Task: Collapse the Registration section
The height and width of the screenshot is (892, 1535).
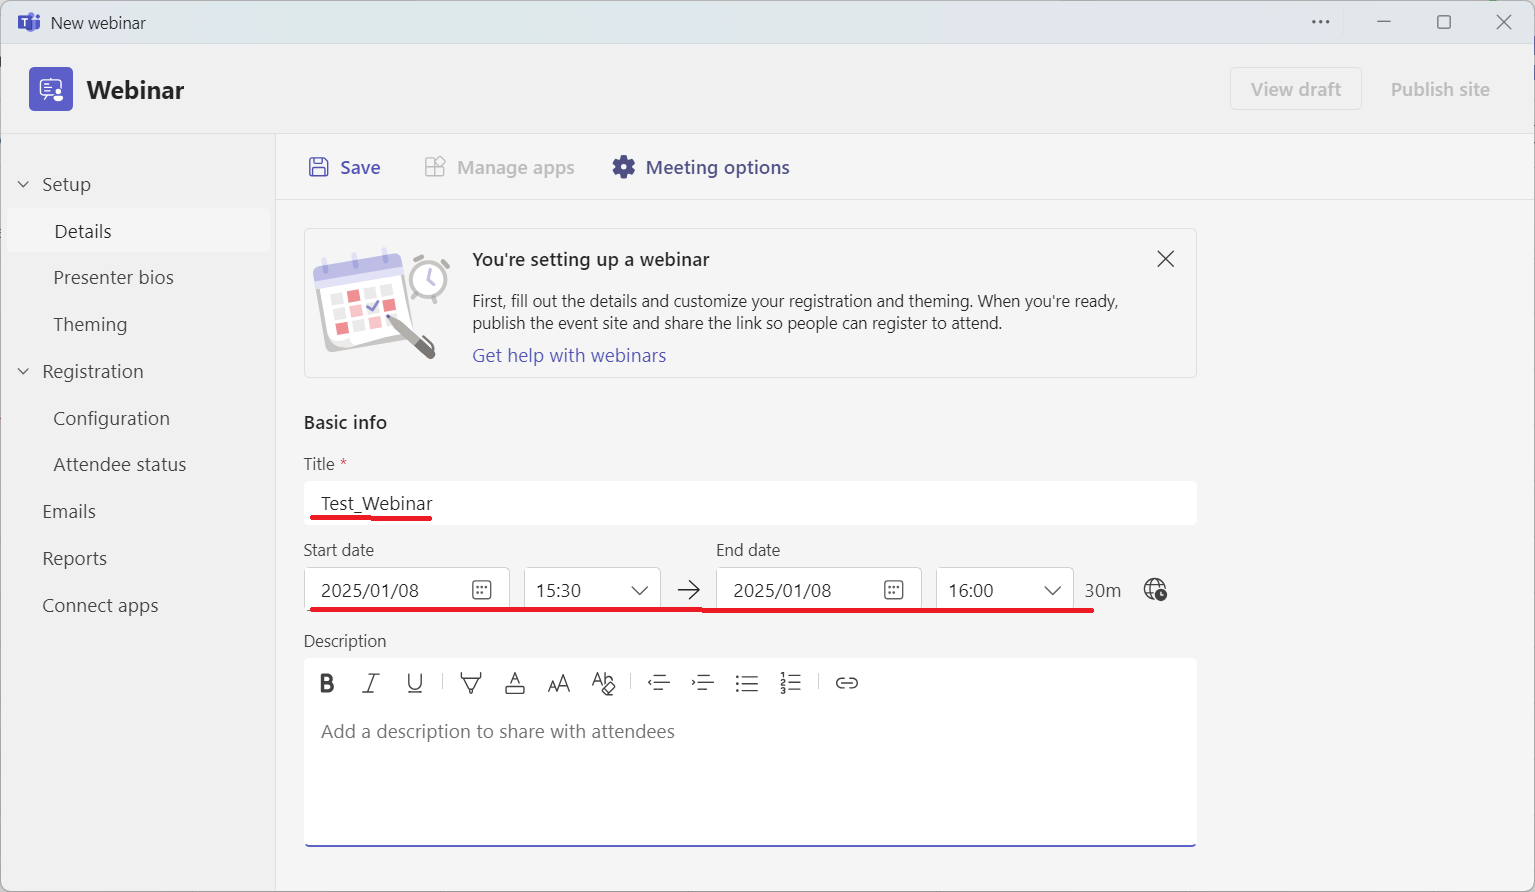Action: click(x=24, y=371)
